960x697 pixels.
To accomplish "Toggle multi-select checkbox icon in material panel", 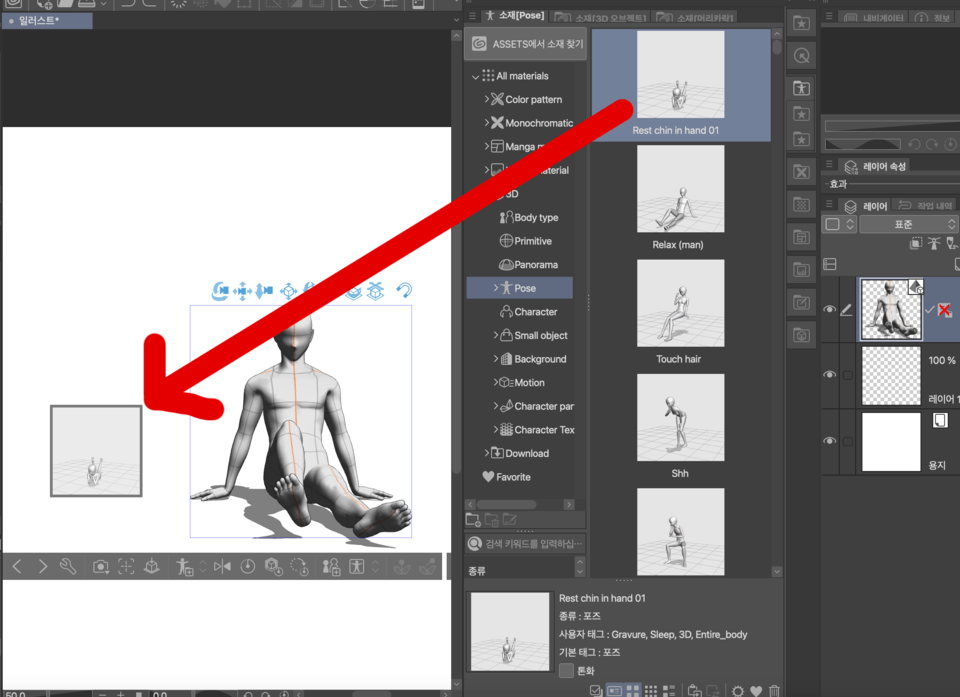I will coord(596,691).
